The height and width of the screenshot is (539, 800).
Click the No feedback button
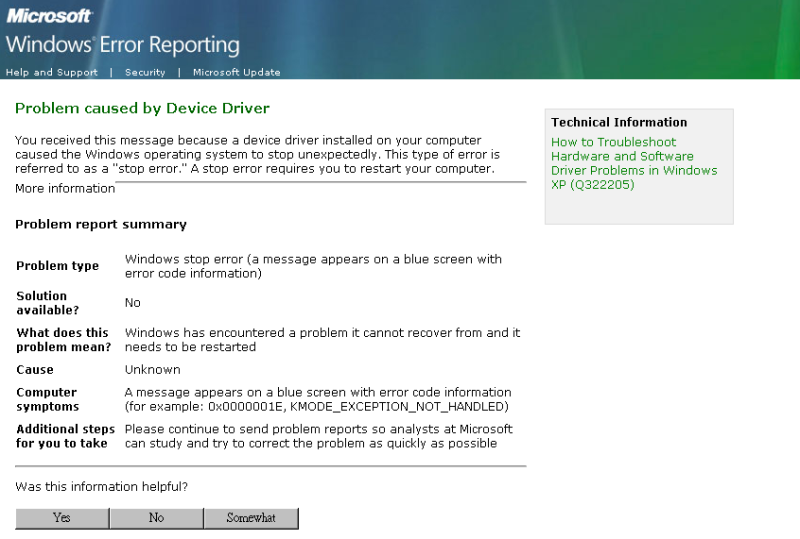156,518
